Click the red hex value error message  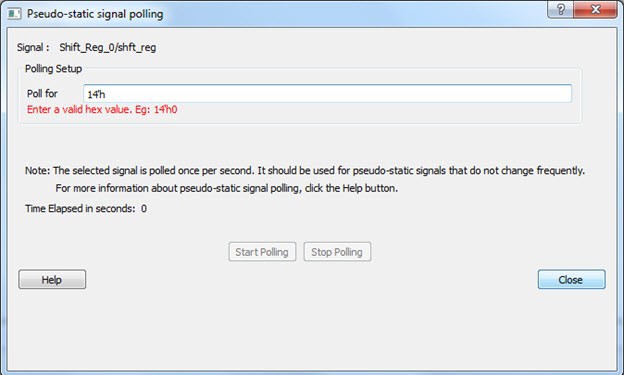pos(102,109)
